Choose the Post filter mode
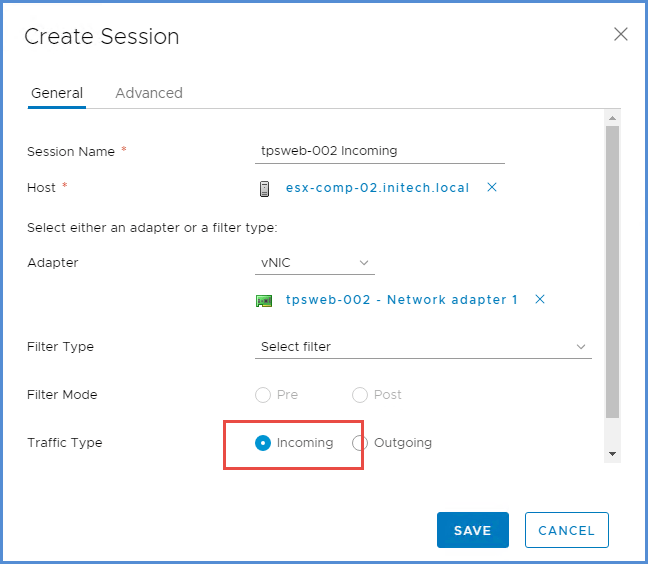This screenshot has height=564, width=648. (x=360, y=395)
